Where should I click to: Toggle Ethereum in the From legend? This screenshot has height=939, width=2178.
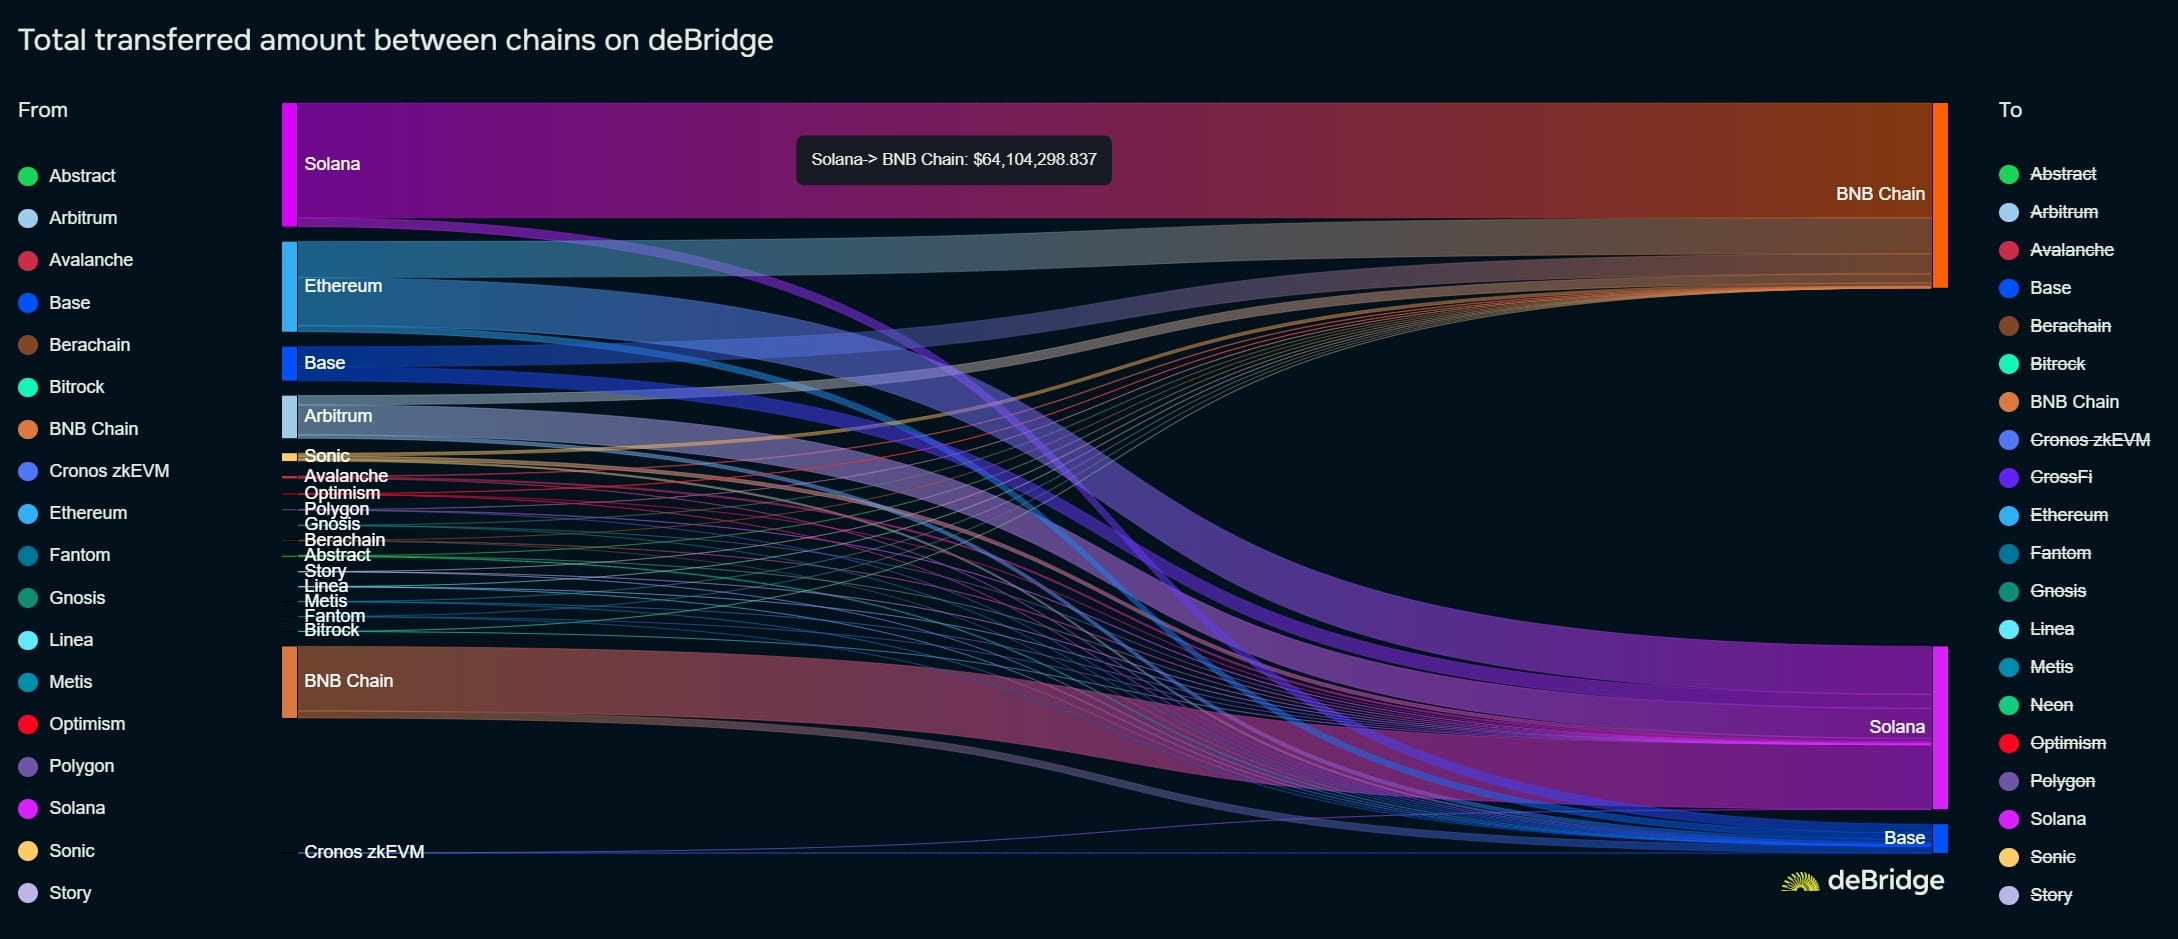coord(73,513)
